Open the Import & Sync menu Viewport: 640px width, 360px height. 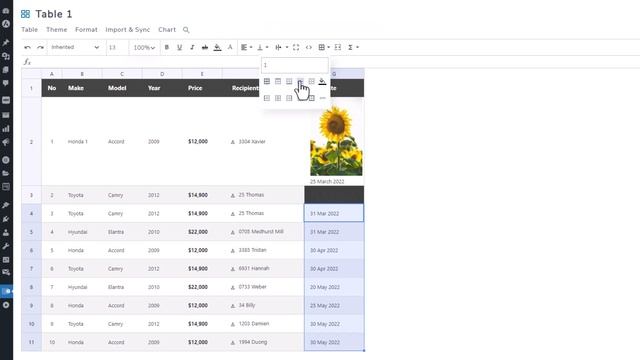[x=127, y=30]
